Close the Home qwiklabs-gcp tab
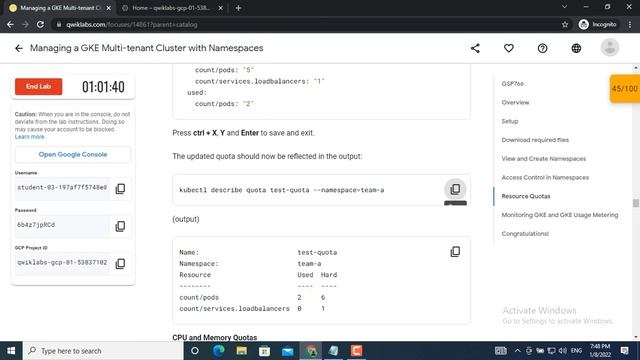Viewport: 640px width, 360px height. 220,8
